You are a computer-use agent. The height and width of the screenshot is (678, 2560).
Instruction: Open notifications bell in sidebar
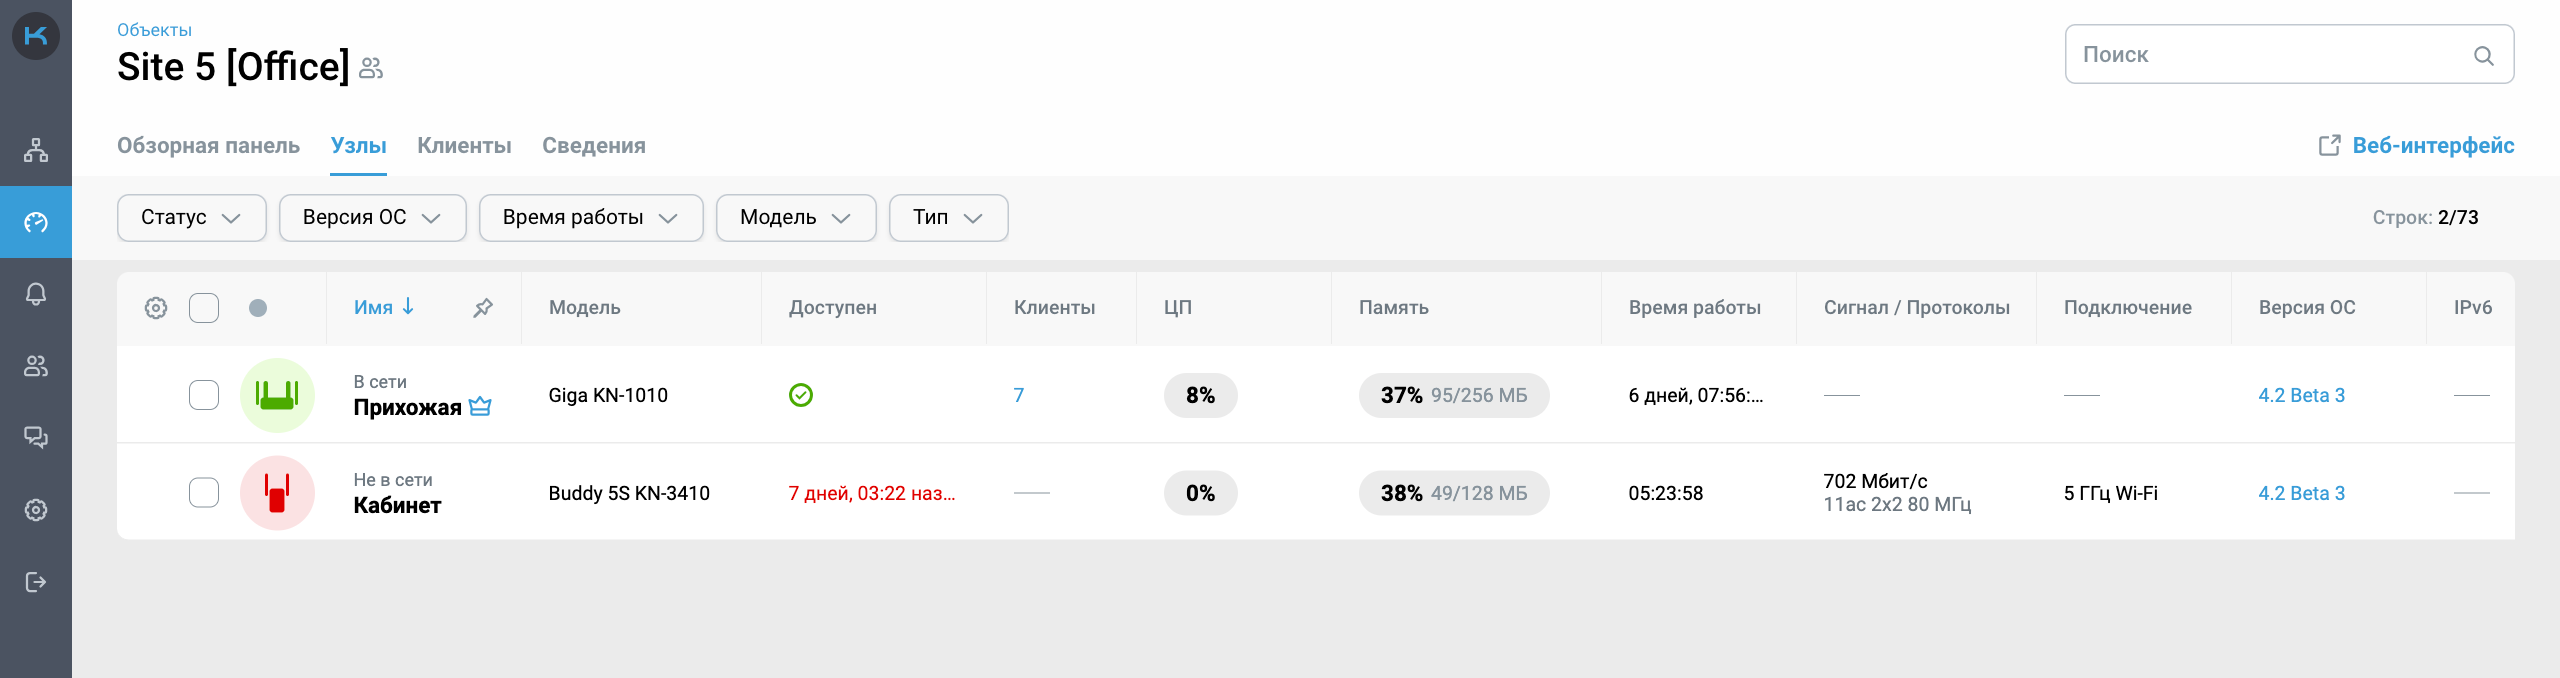tap(36, 294)
